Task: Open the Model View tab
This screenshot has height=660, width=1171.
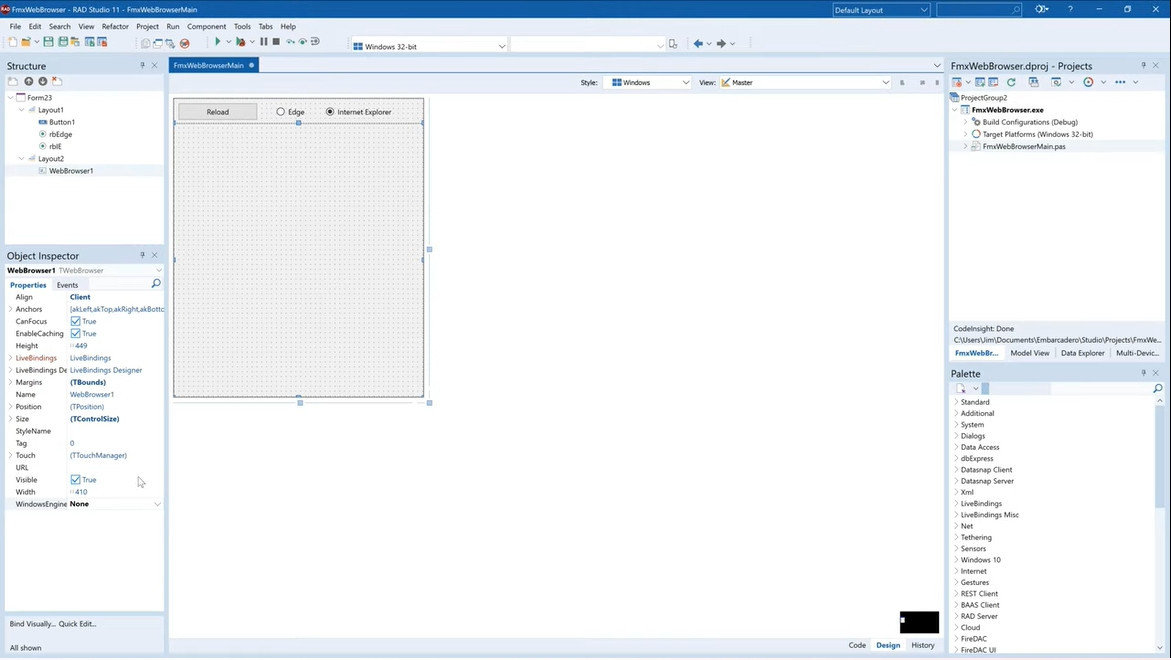Action: coord(1030,353)
